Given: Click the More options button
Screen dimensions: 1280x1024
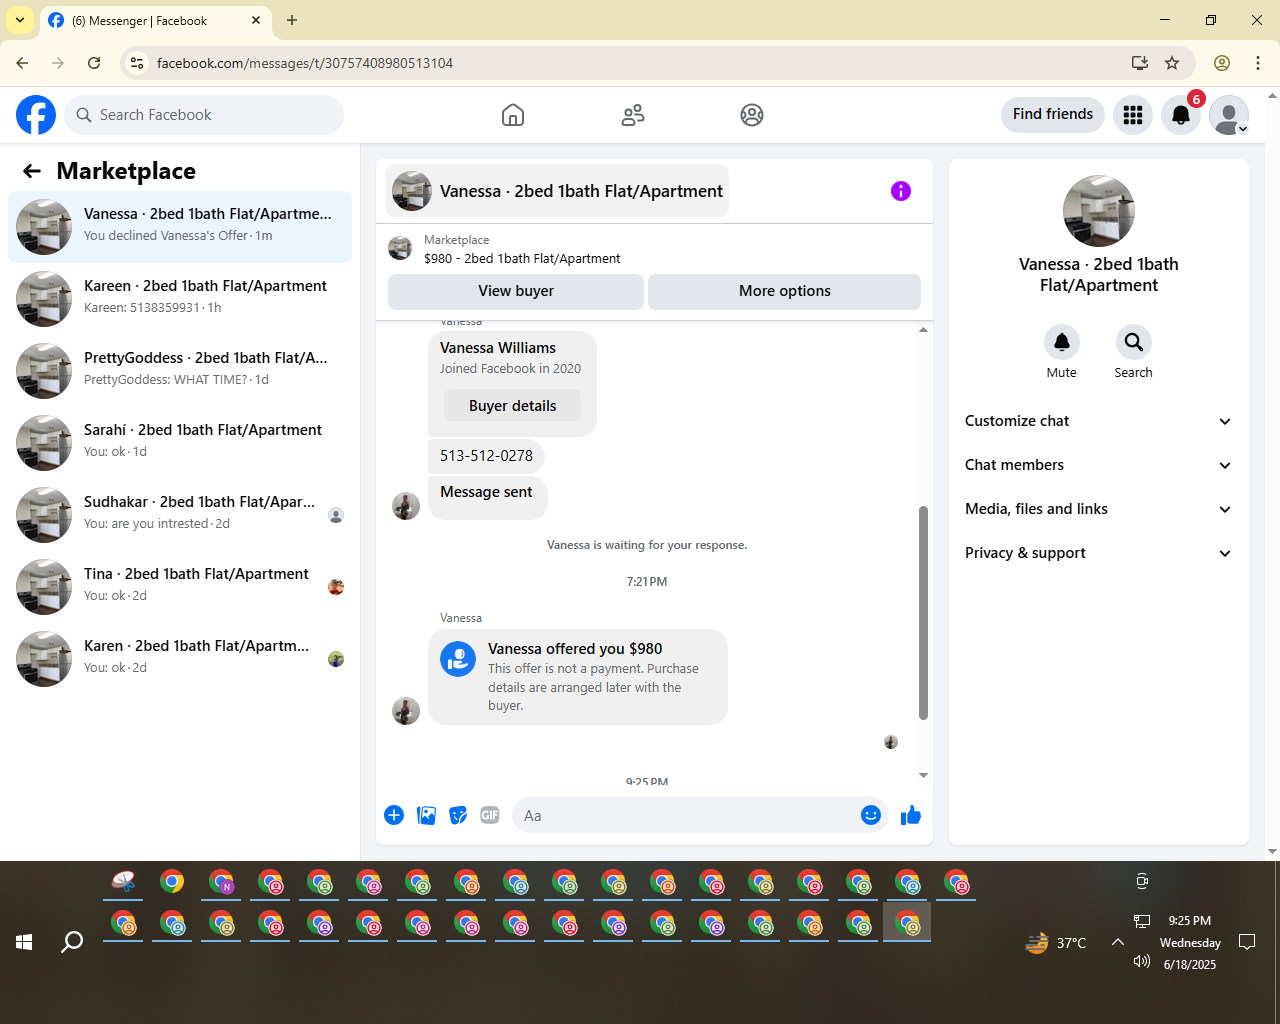Looking at the screenshot, I should [784, 291].
